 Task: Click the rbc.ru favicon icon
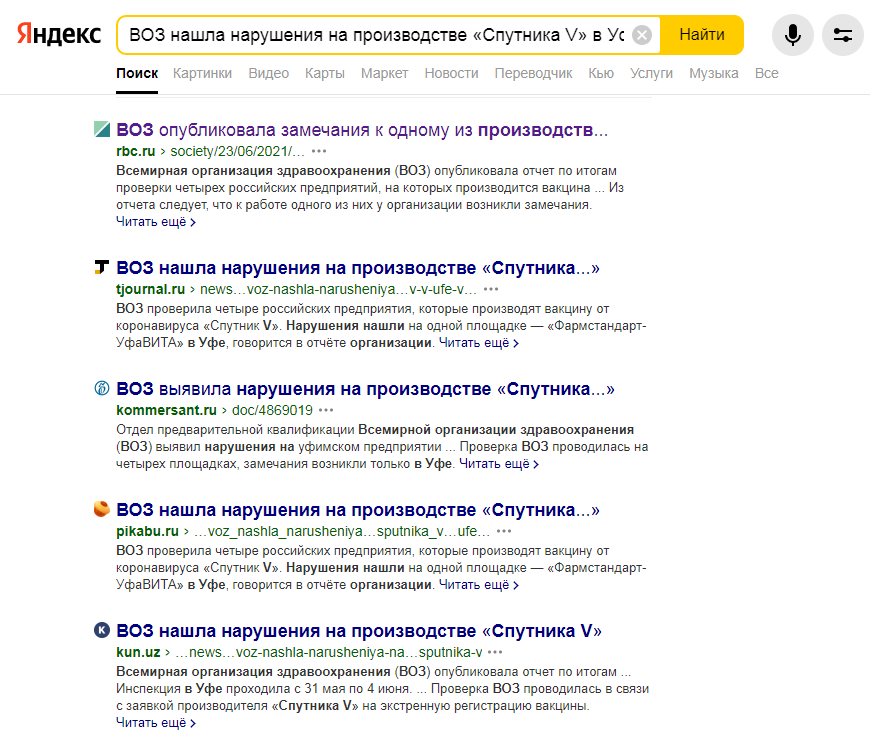click(x=101, y=129)
